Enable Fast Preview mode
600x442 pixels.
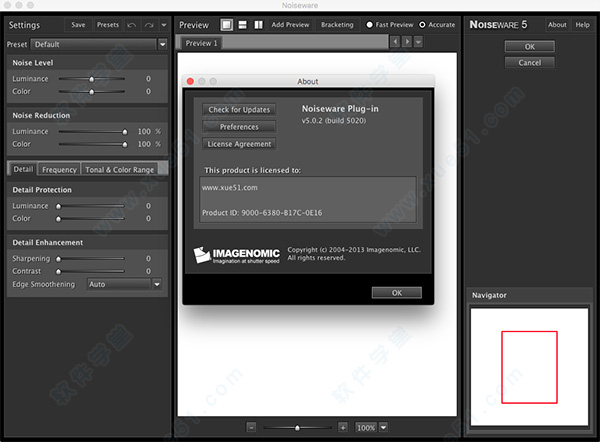point(390,24)
